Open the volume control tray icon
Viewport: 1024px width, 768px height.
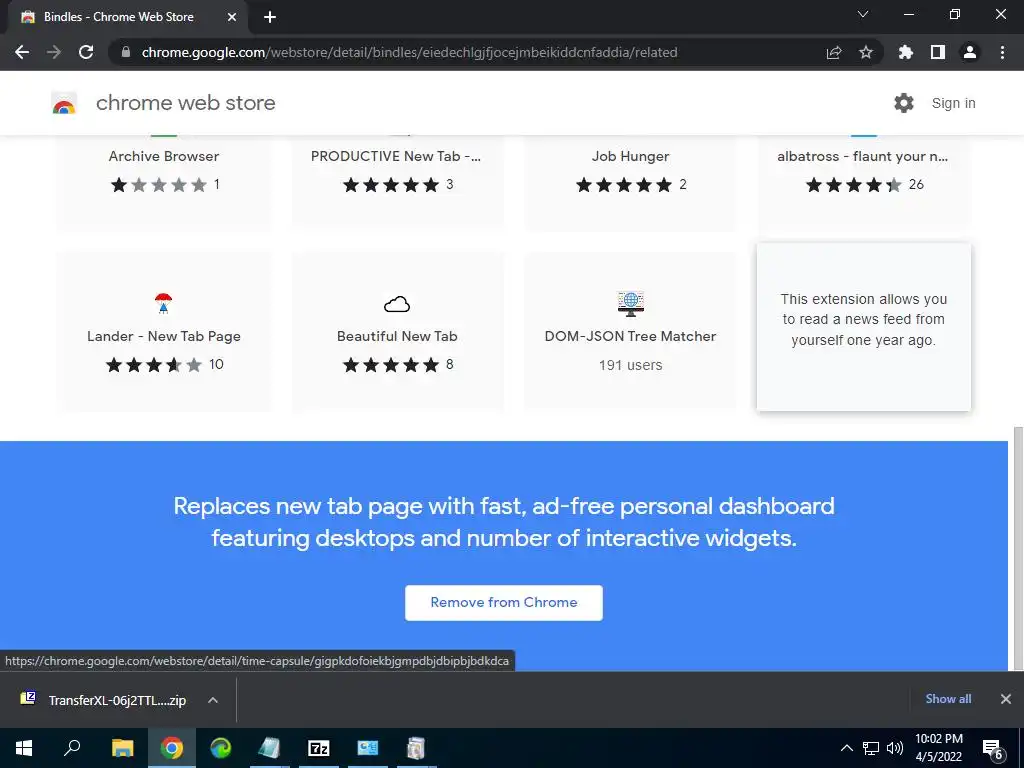tap(895, 748)
